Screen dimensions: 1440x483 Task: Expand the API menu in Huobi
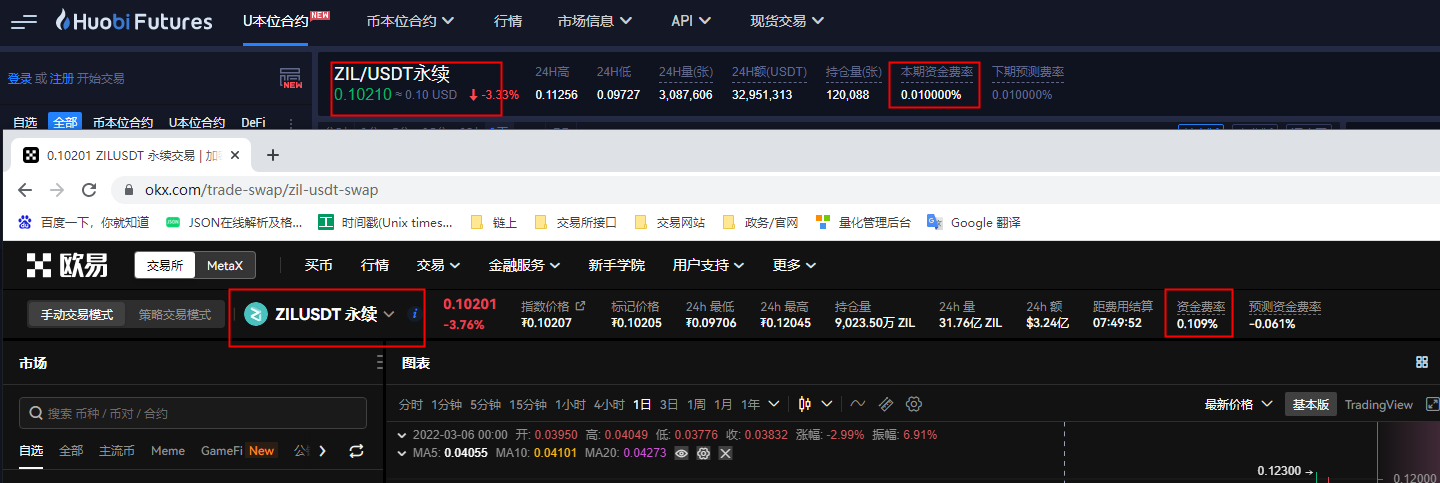691,20
